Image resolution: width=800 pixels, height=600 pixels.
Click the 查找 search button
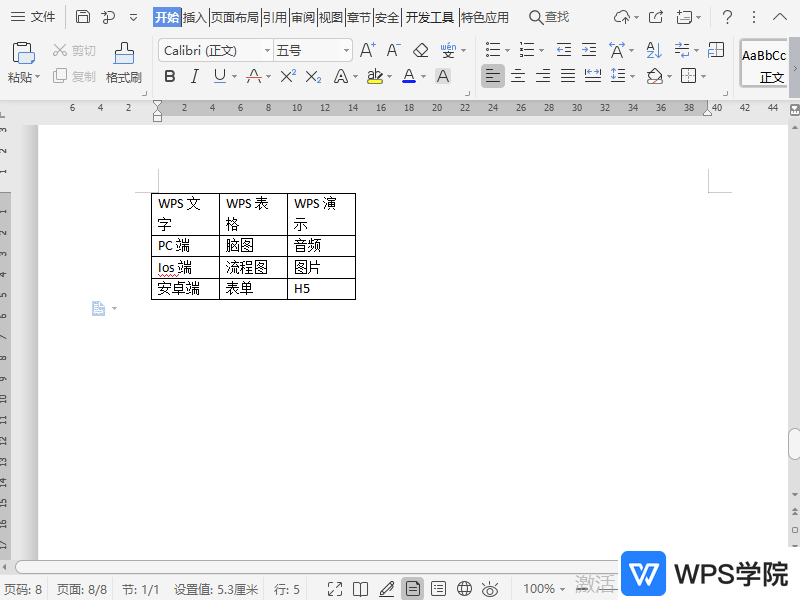point(549,17)
